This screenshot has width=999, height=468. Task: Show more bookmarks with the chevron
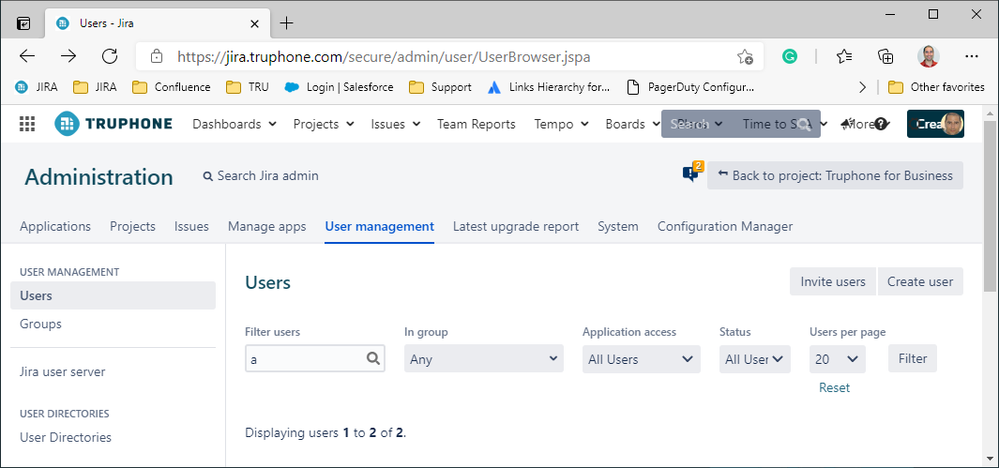pyautogui.click(x=863, y=87)
